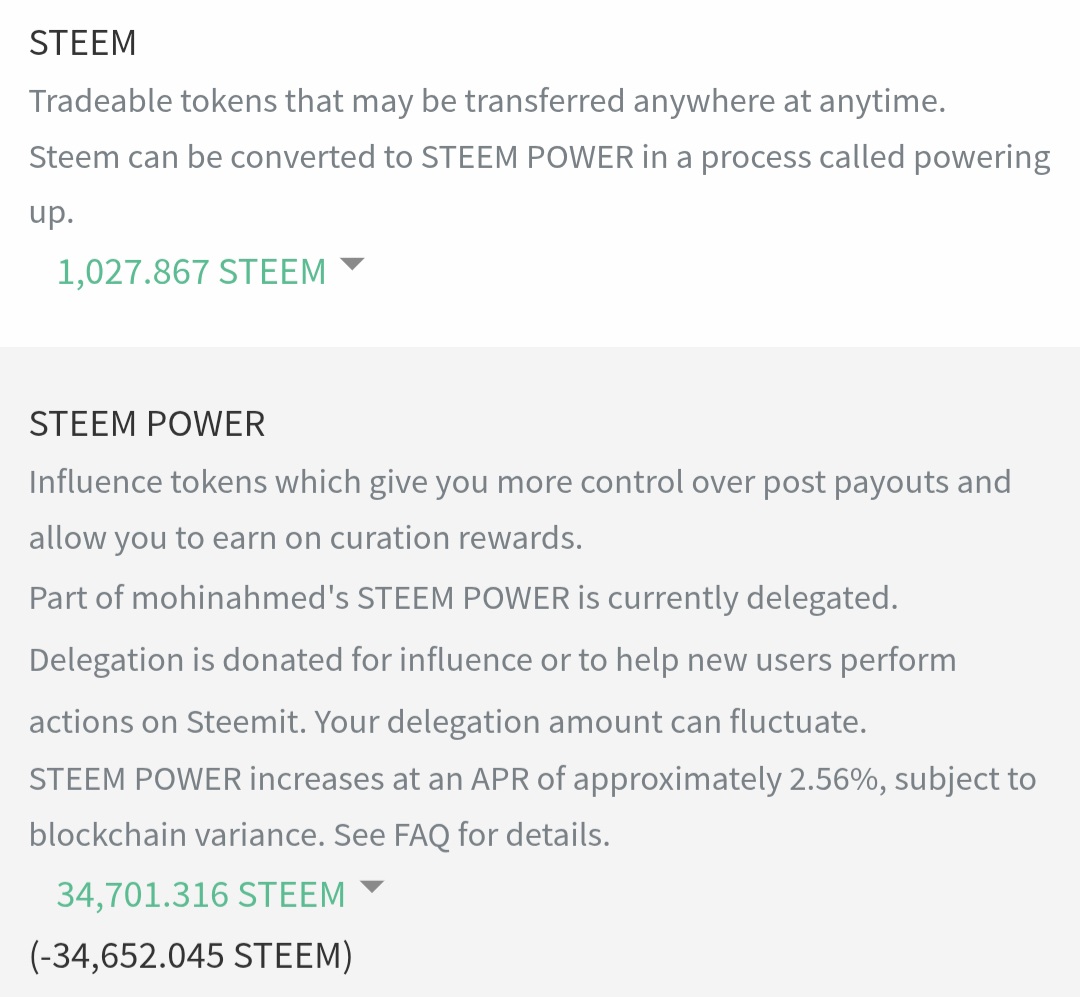This screenshot has height=997, width=1080.
Task: Click the STEEM section heading
Action: point(83,43)
